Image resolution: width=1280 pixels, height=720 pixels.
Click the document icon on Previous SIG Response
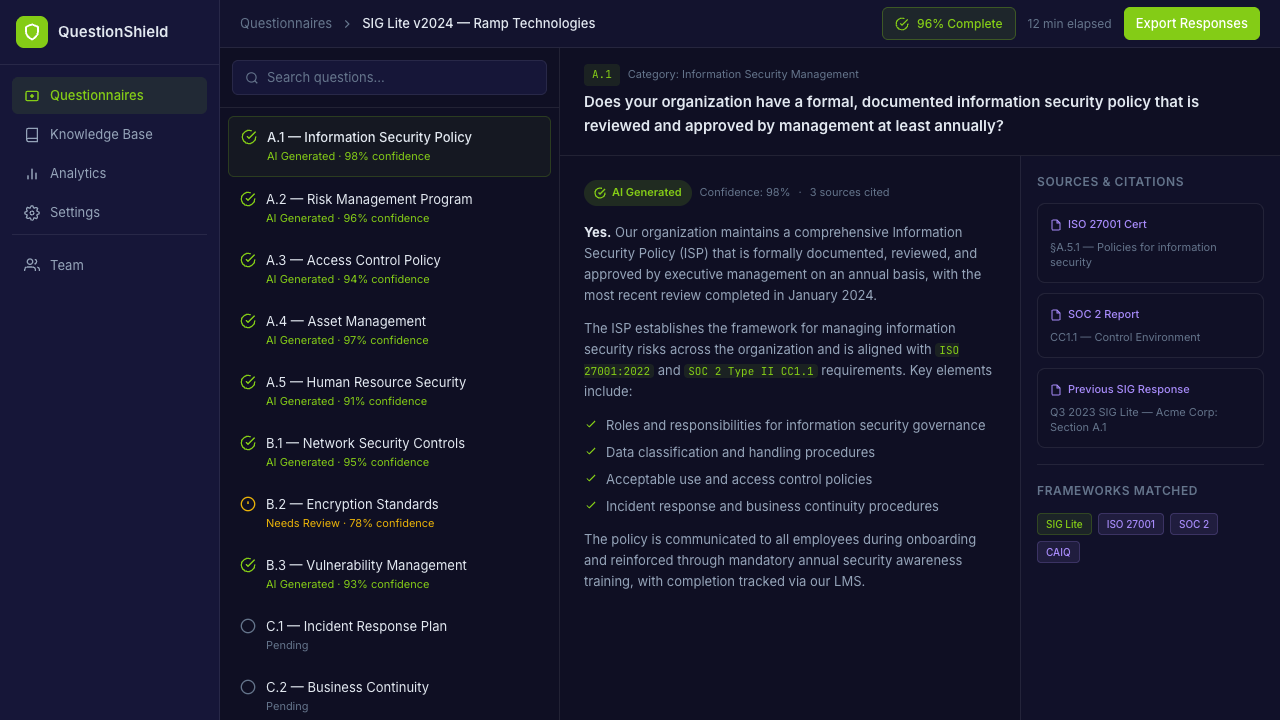(1056, 390)
